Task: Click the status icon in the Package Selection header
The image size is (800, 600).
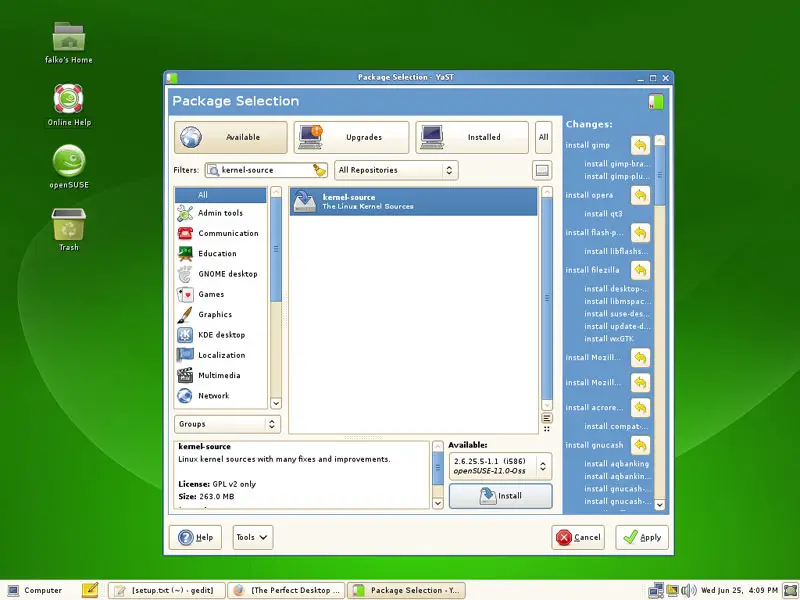Action: 656,102
